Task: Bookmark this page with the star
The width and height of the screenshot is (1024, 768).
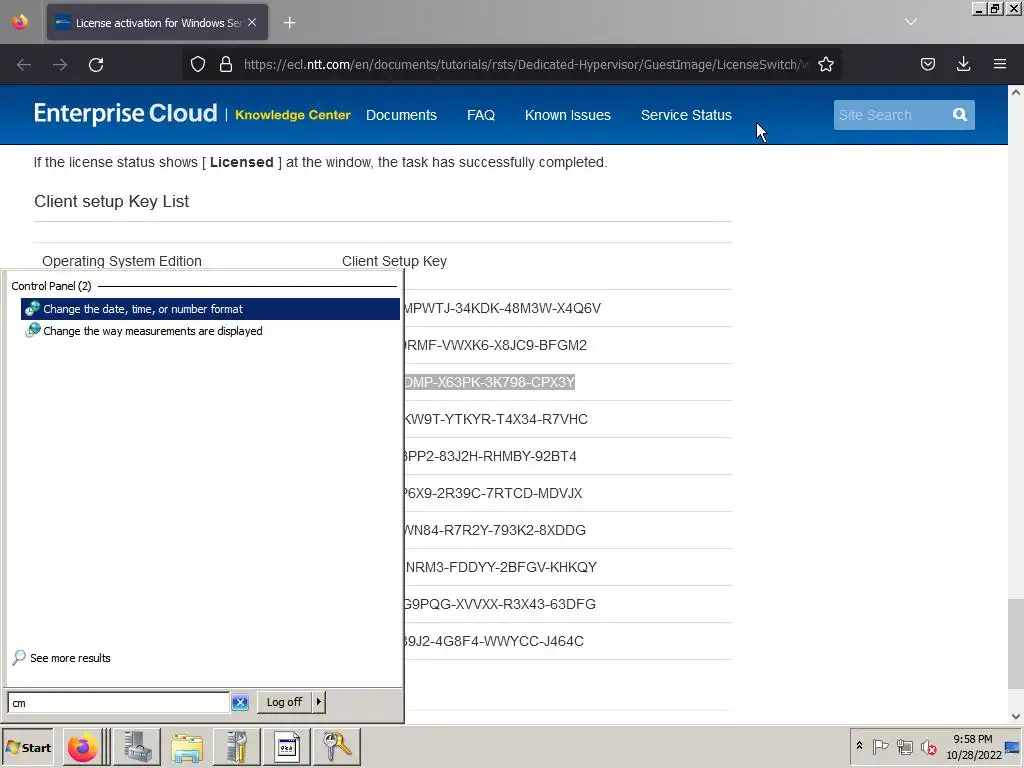Action: (x=825, y=64)
